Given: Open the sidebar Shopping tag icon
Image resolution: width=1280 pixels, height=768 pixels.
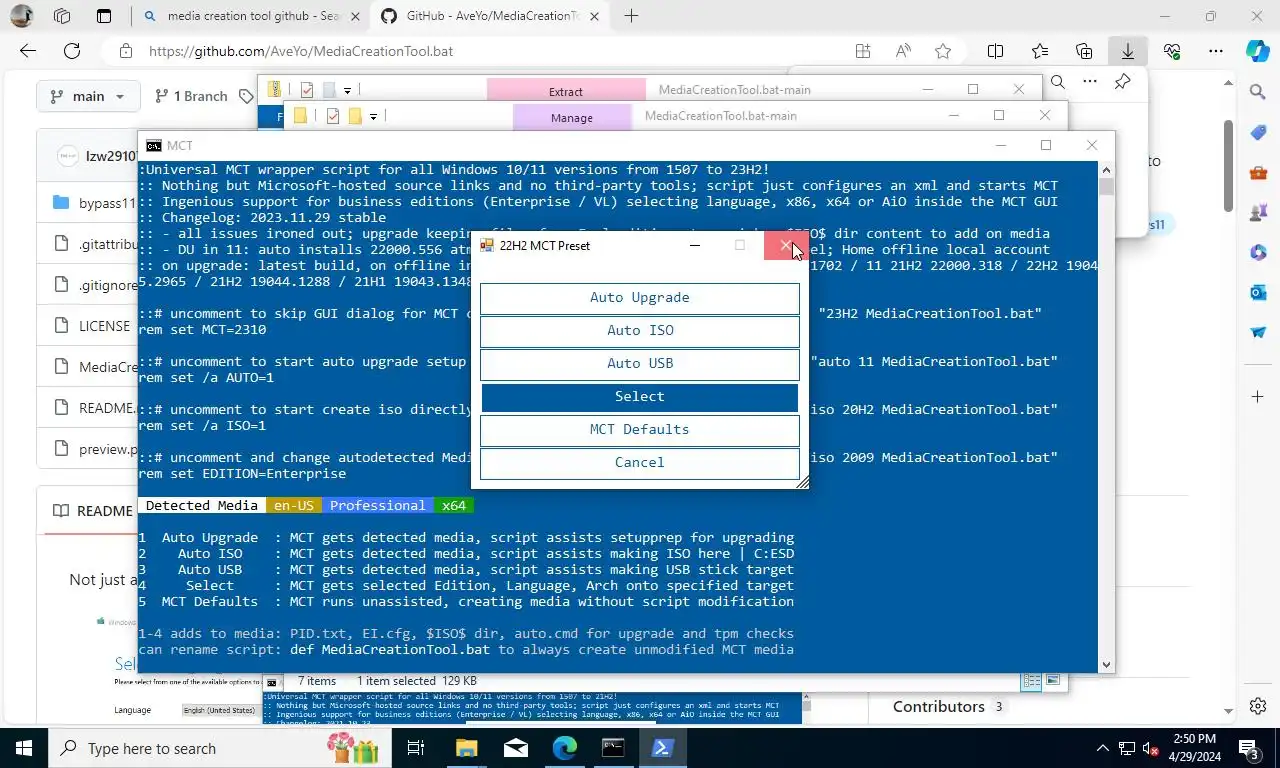Looking at the screenshot, I should (x=1258, y=133).
